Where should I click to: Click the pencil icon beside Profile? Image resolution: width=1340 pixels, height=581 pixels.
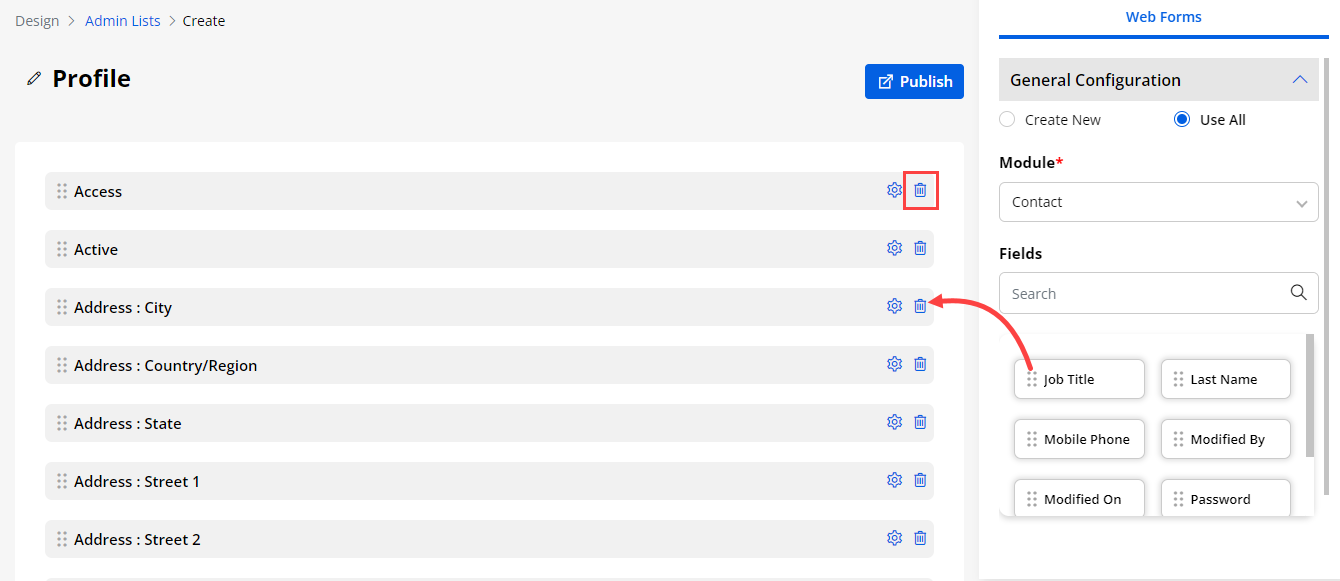coord(34,79)
